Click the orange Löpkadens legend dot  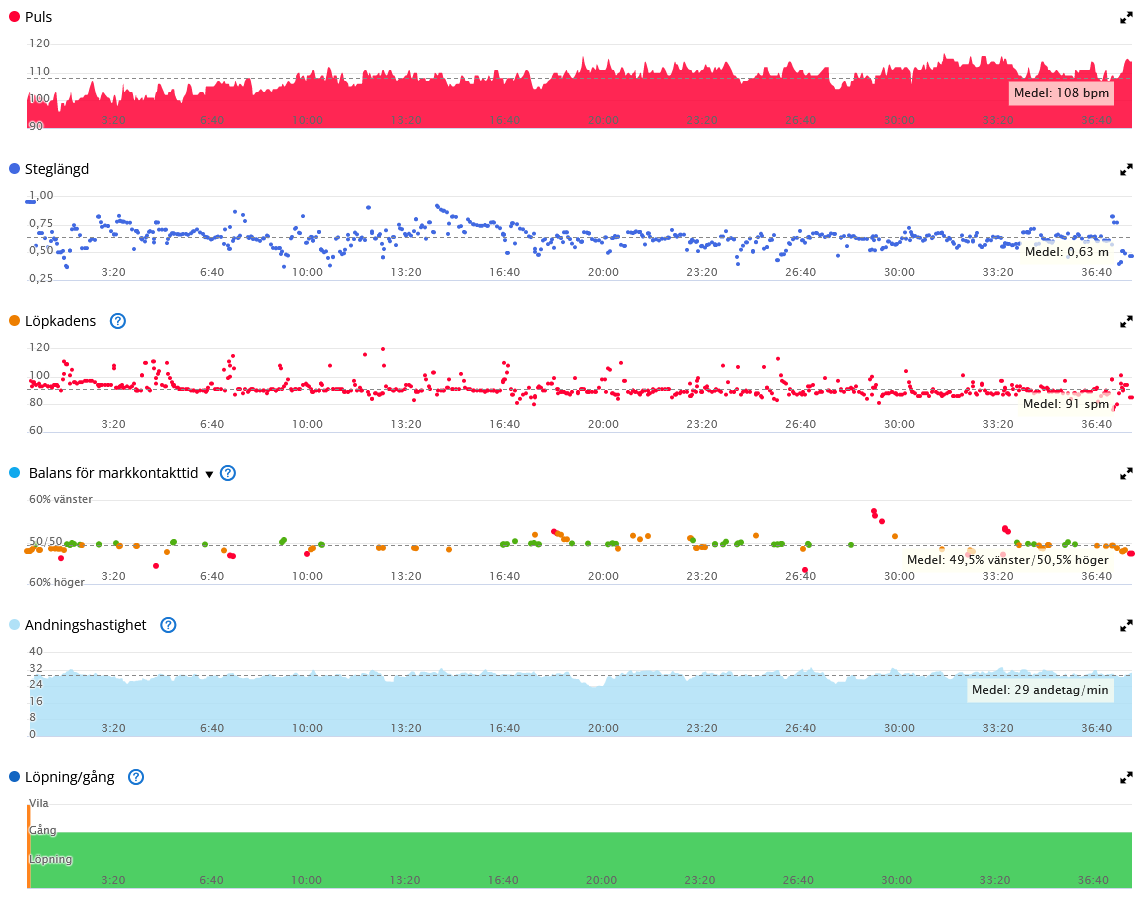(14, 320)
